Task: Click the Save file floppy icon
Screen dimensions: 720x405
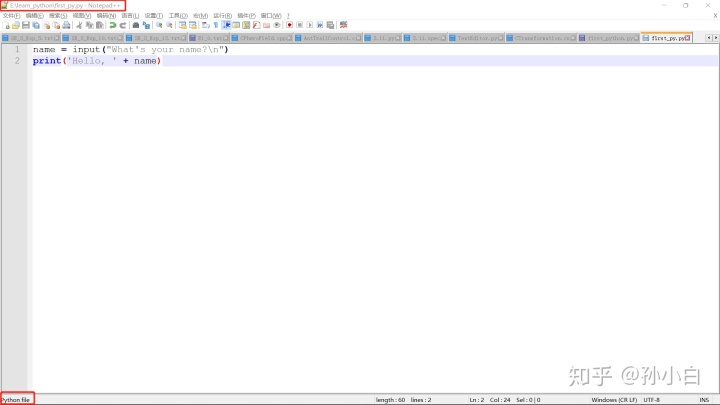Action: click(26, 25)
